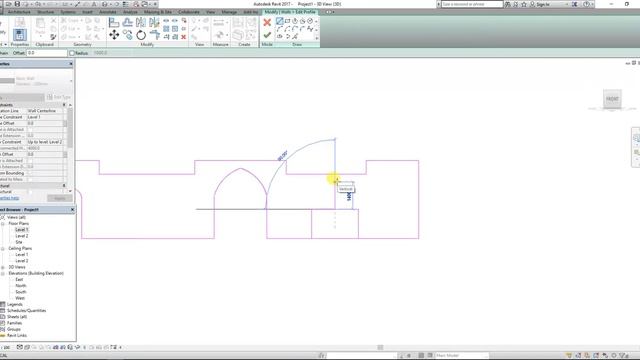The width and height of the screenshot is (640, 360).
Task: Collapse the Constraints section in Properties
Action: pyautogui.click(x=64, y=105)
